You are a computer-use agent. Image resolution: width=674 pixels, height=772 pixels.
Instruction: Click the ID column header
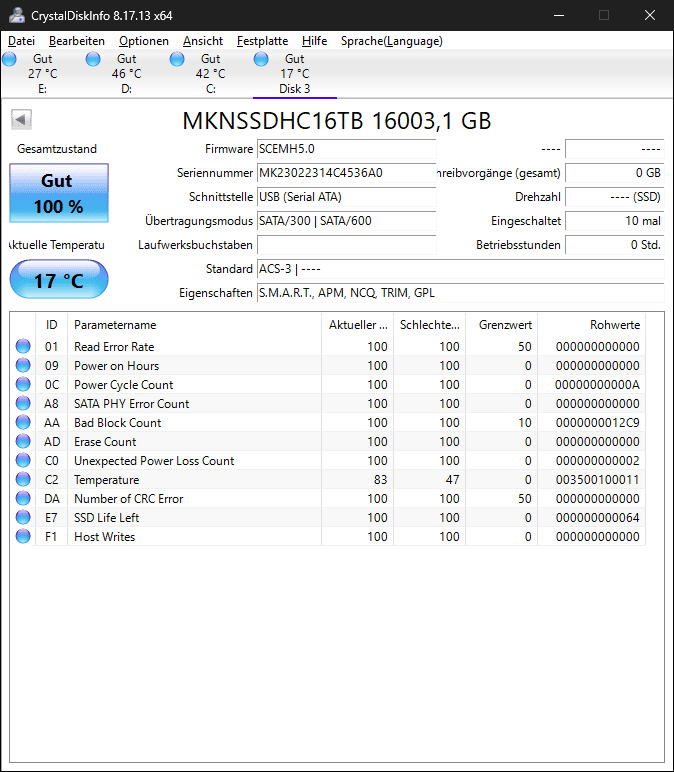[51, 325]
